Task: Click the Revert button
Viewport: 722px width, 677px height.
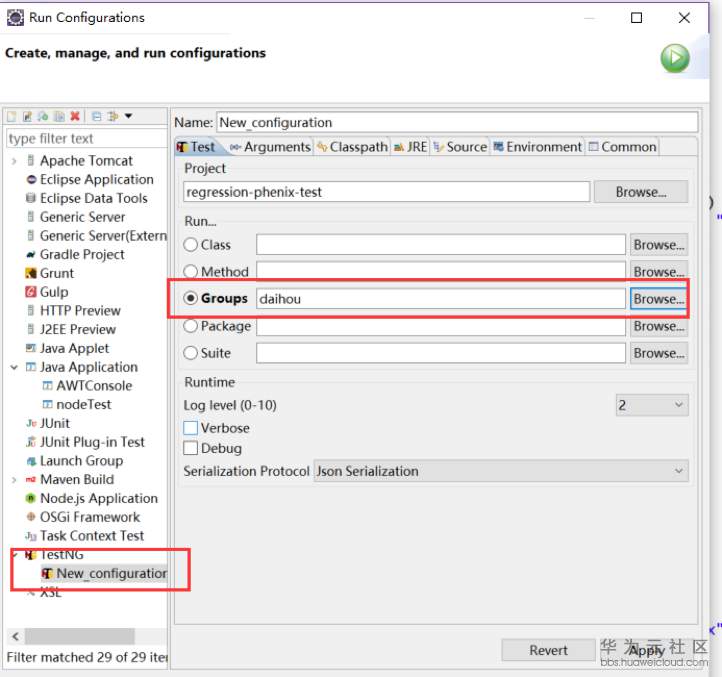Action: [x=548, y=650]
